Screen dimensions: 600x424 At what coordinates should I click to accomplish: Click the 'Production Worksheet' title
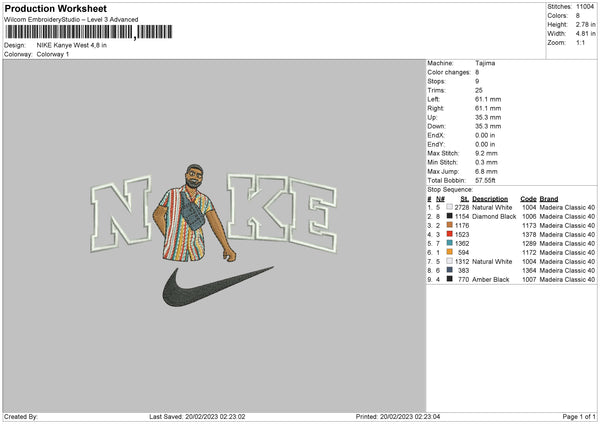[55, 8]
